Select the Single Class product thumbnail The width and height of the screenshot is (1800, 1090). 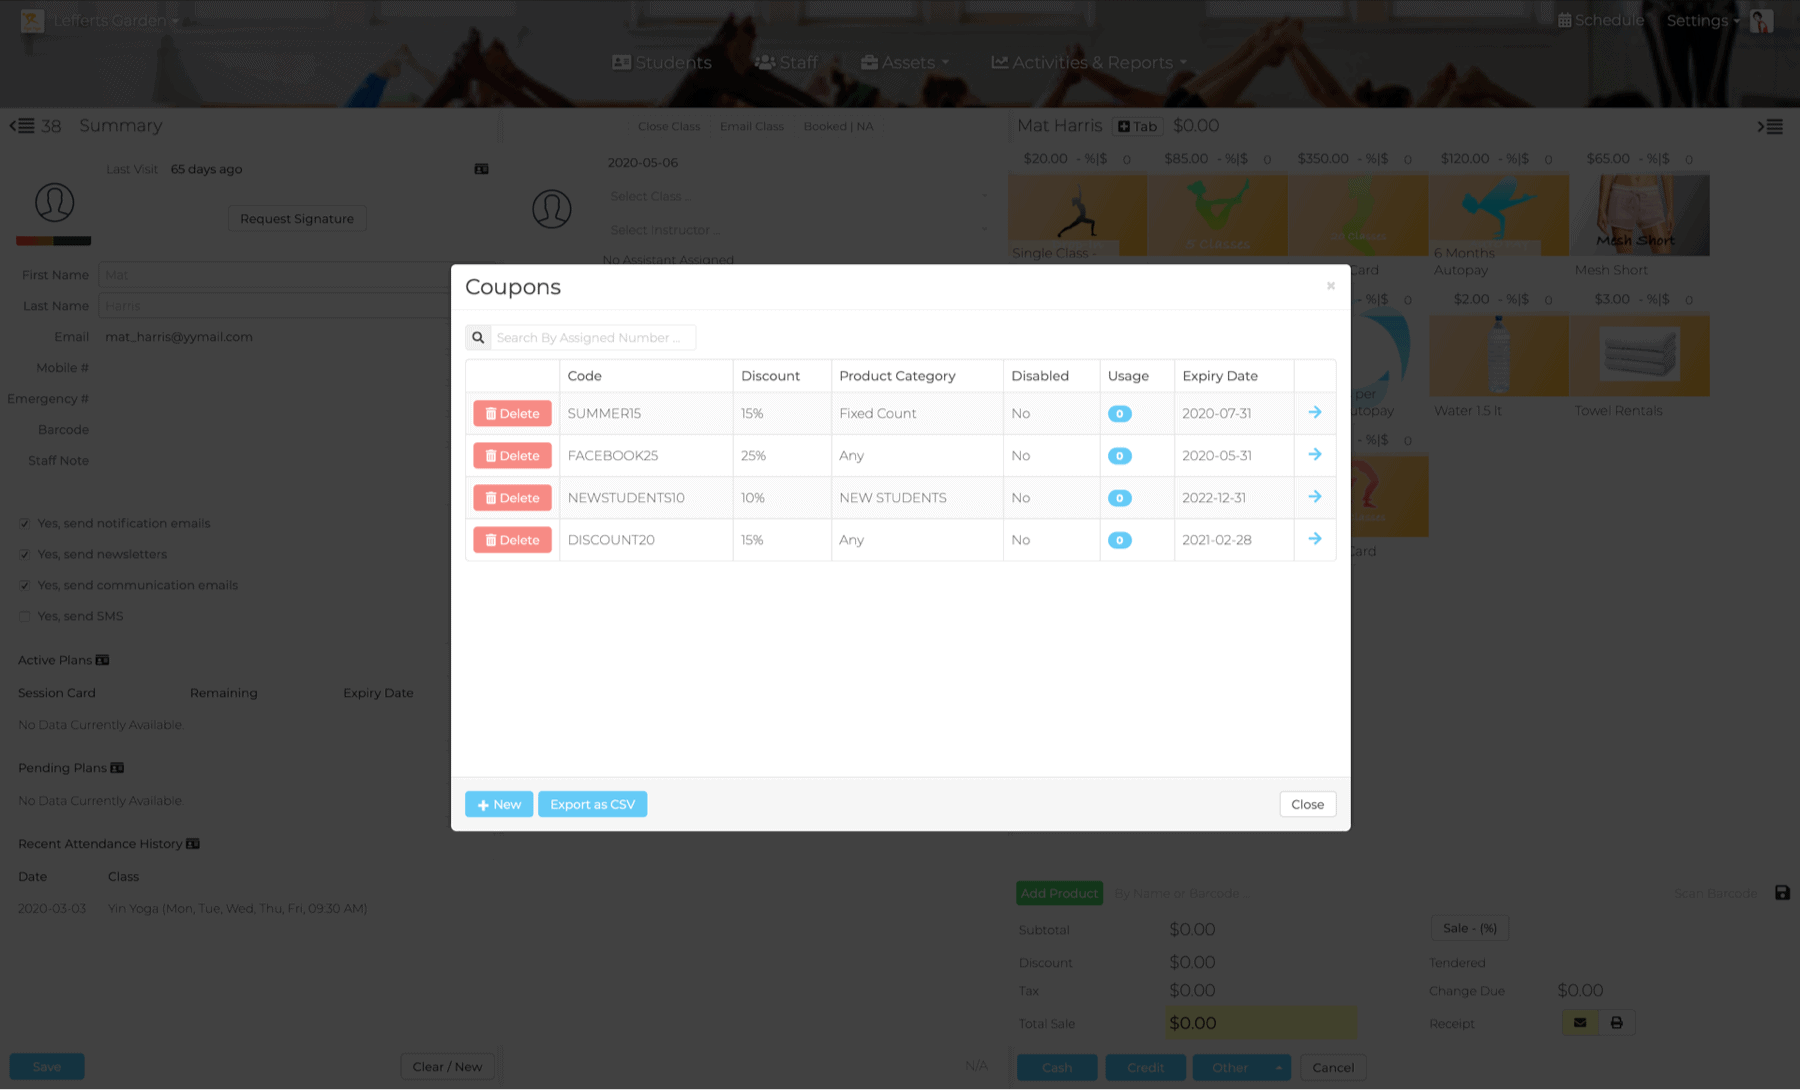click(x=1078, y=216)
